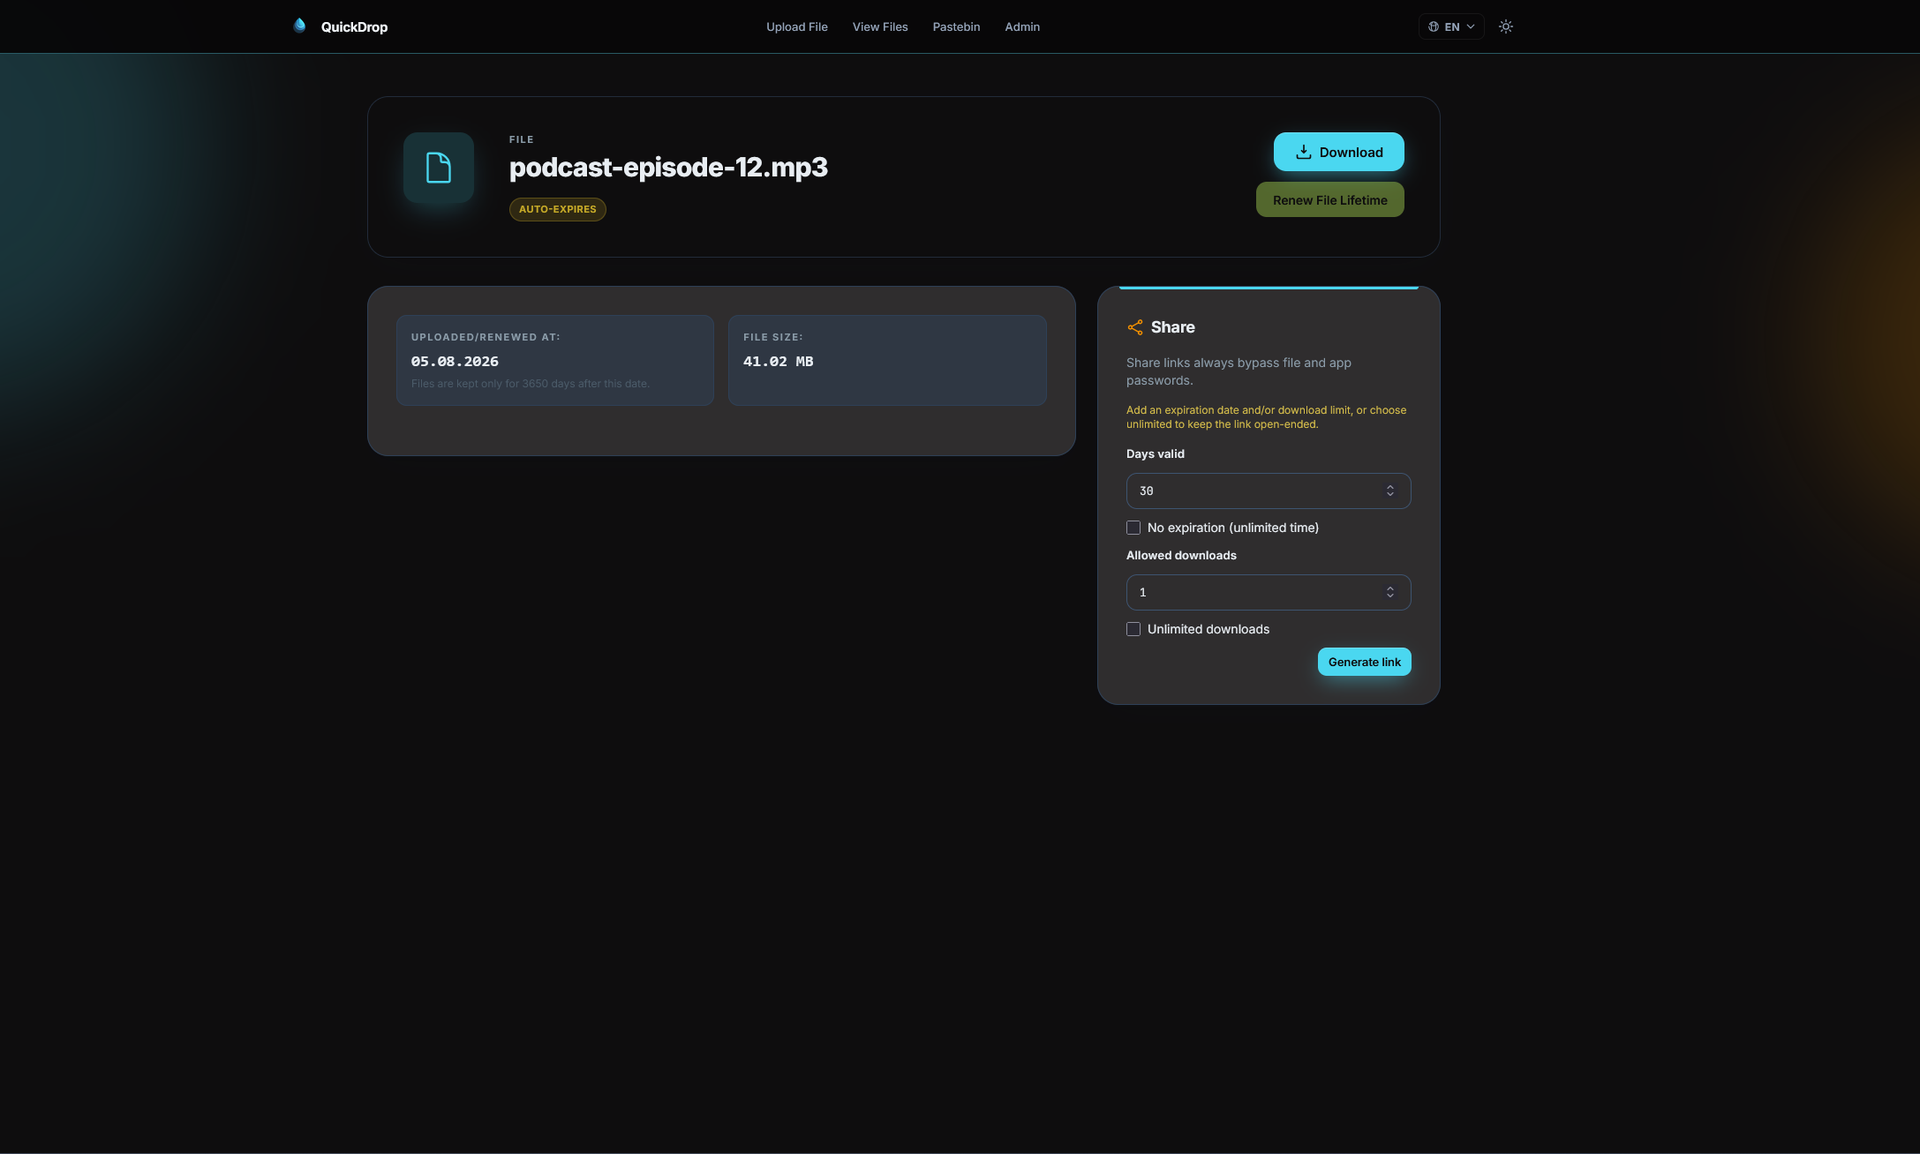Click the Share panel heading

(1172, 327)
